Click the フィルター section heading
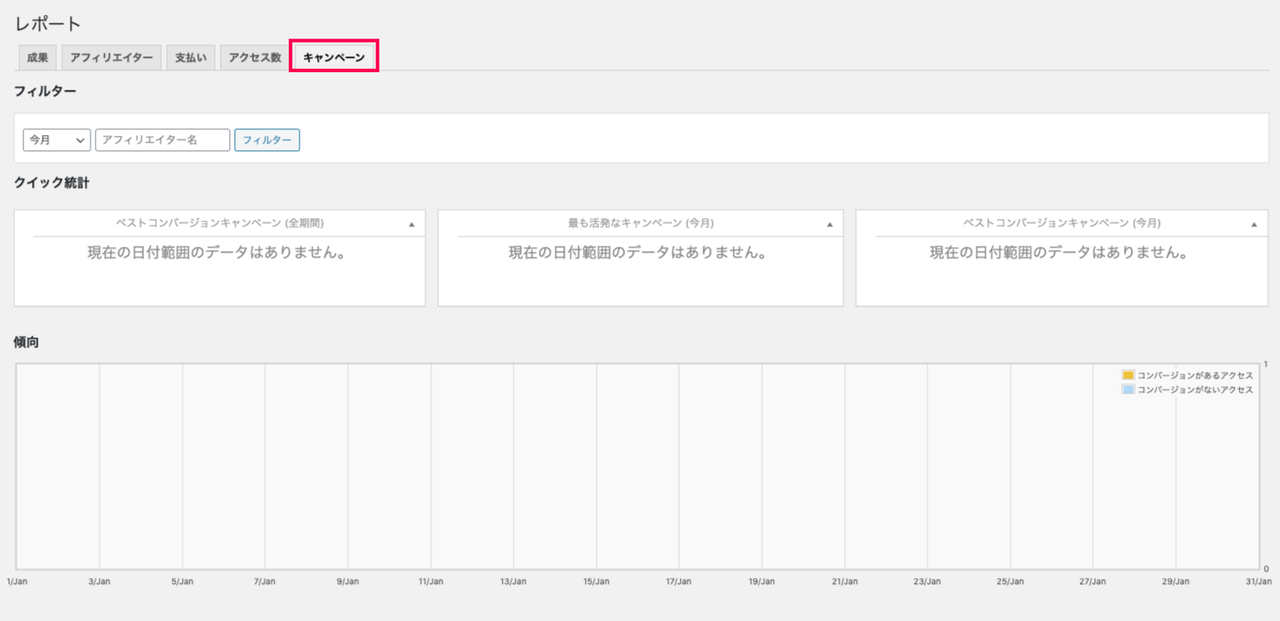 [45, 91]
